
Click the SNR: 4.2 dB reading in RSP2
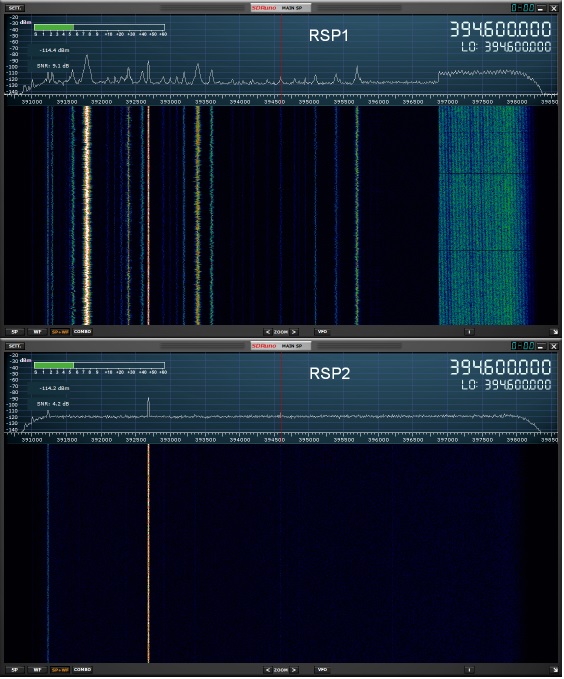pyautogui.click(x=53, y=404)
